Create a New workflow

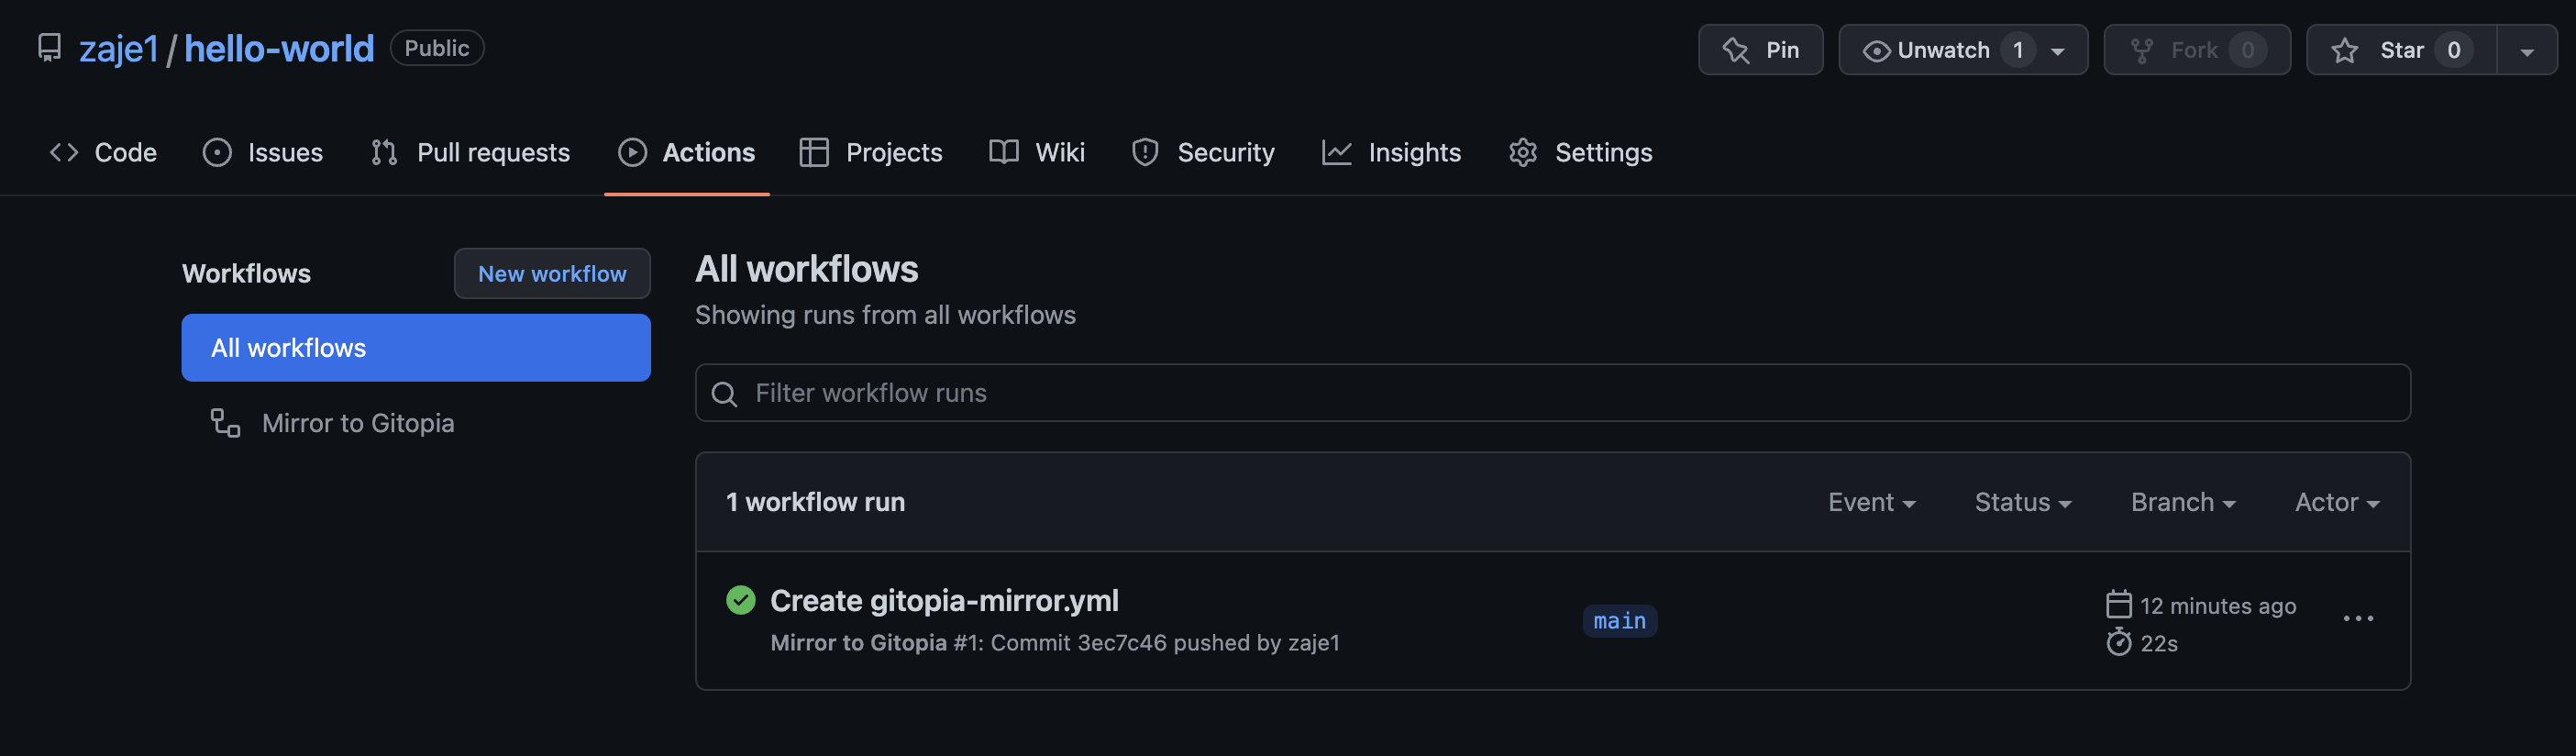pyautogui.click(x=552, y=273)
